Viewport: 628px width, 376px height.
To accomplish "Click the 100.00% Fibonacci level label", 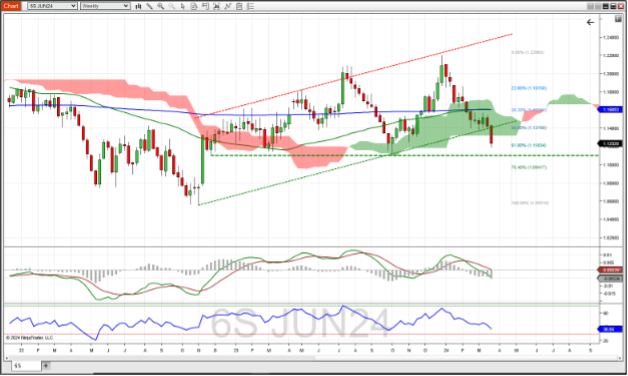I will click(530, 203).
